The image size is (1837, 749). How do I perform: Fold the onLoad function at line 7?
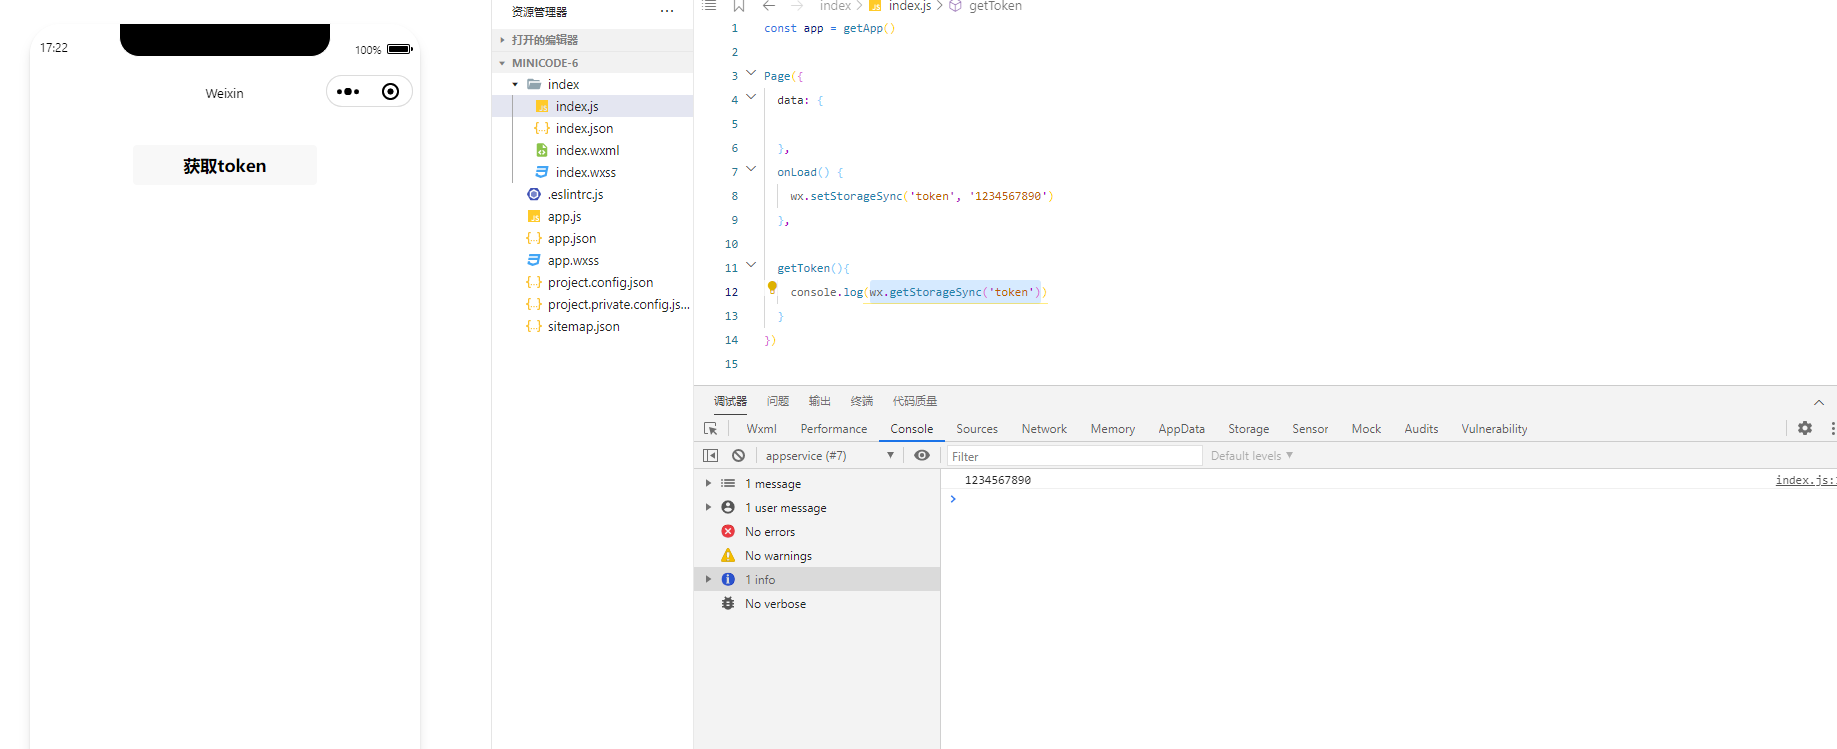tap(751, 169)
